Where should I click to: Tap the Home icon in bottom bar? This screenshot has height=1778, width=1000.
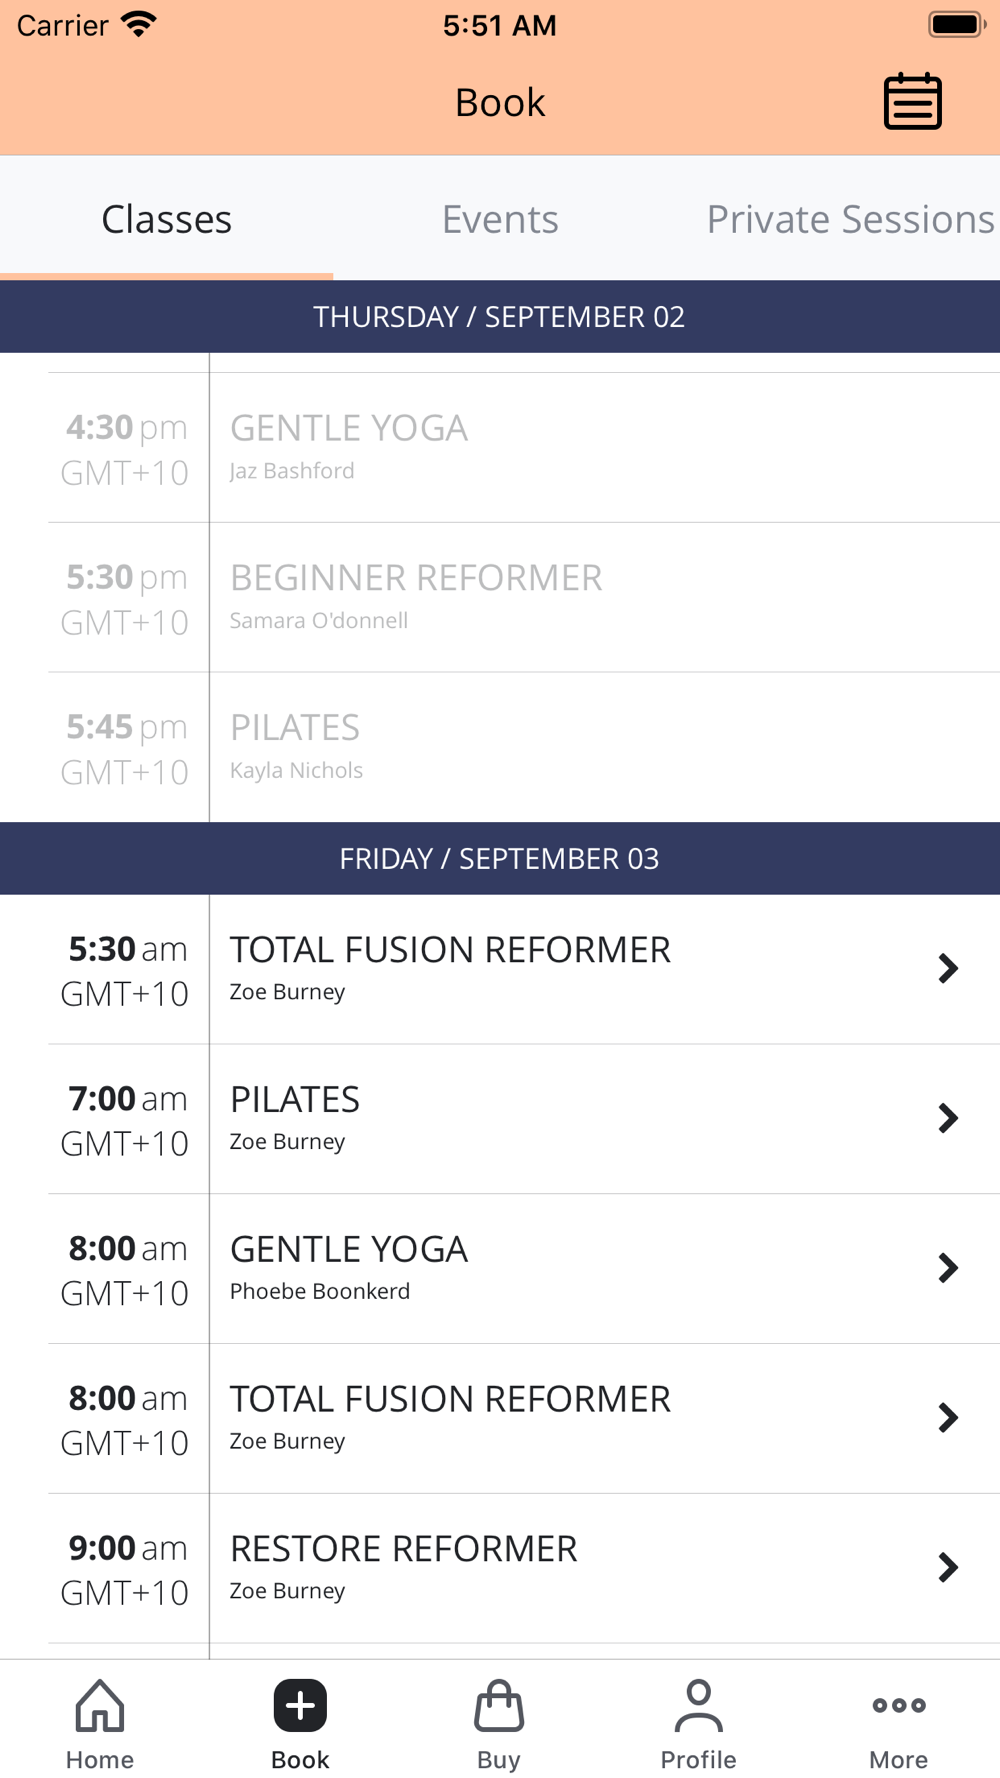click(100, 1705)
